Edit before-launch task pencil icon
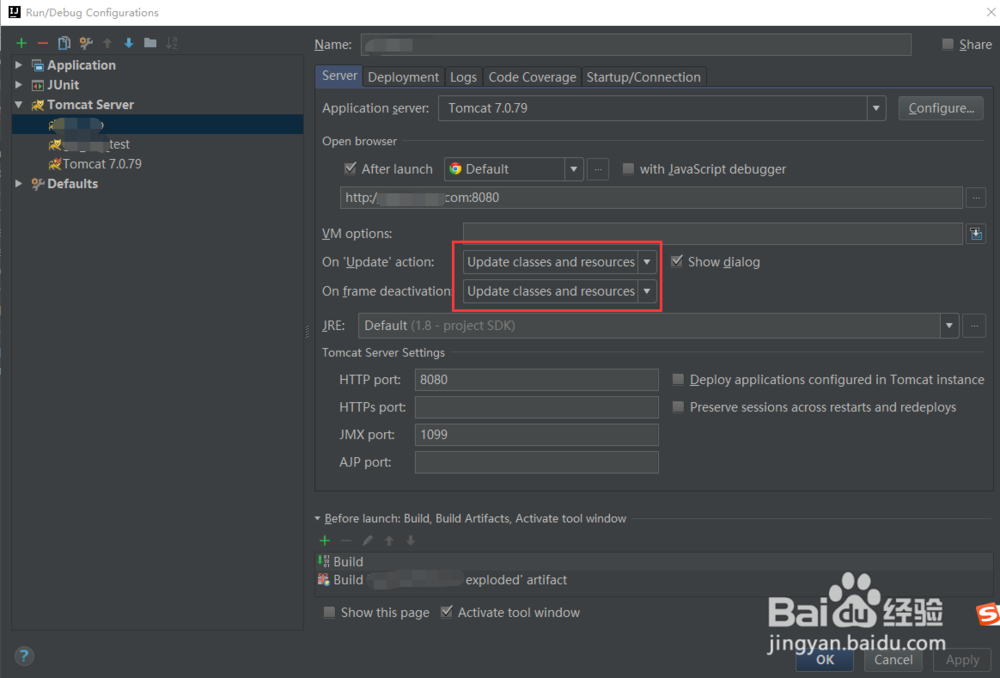1000x678 pixels. click(x=367, y=541)
